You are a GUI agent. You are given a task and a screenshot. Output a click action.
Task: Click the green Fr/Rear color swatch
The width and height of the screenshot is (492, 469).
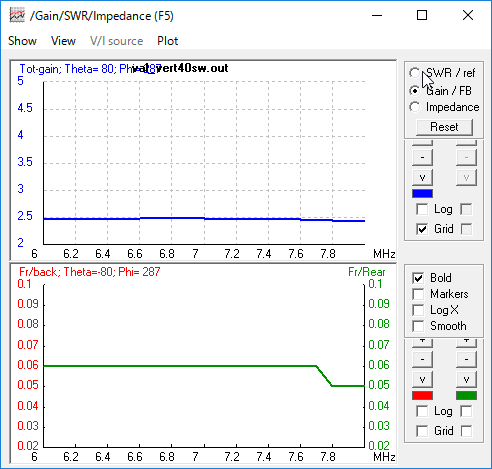tap(466, 395)
